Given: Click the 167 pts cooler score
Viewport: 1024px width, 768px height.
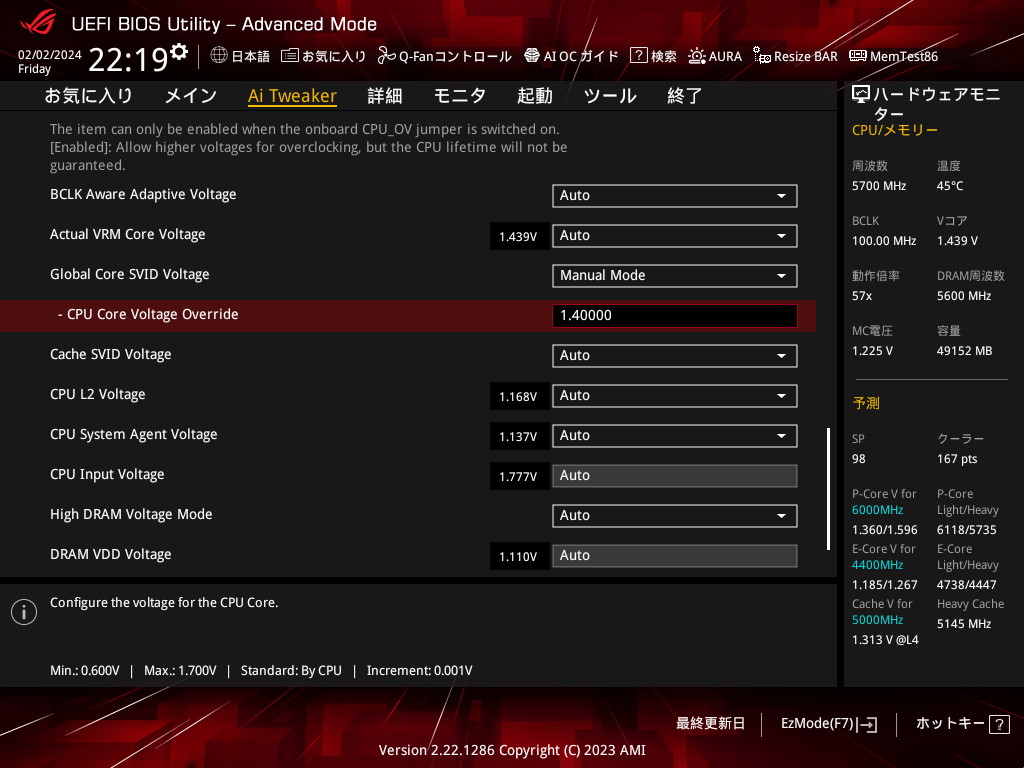Looking at the screenshot, I should pyautogui.click(x=957, y=459).
